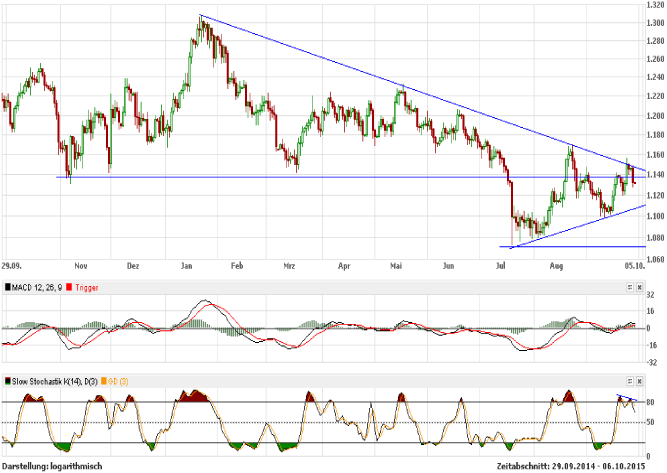Click the green Slow Stochastik legend square
This screenshot has width=667, height=473.
point(6,381)
